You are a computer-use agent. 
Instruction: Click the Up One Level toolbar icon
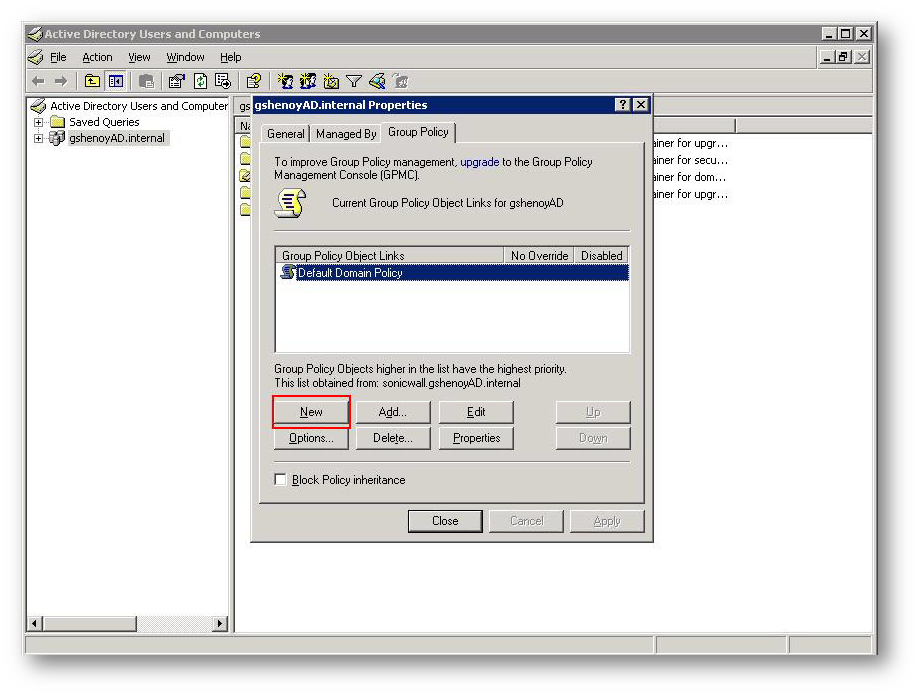coord(92,82)
